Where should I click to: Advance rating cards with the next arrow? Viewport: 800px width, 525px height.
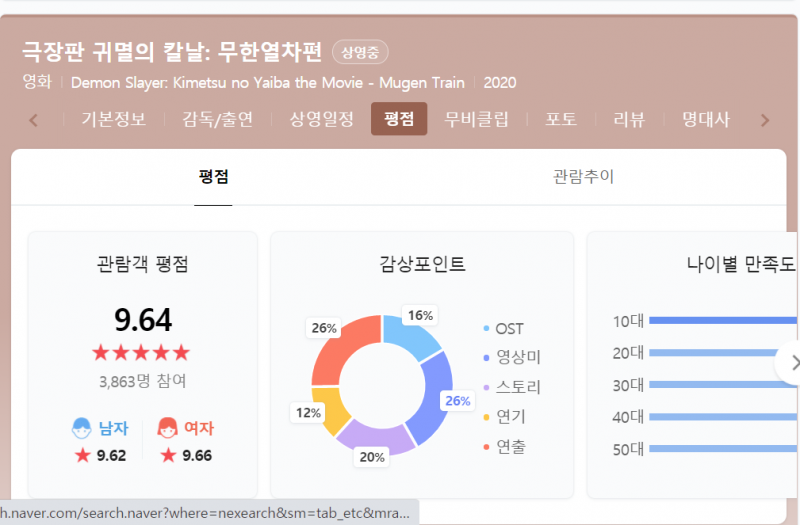[x=791, y=363]
